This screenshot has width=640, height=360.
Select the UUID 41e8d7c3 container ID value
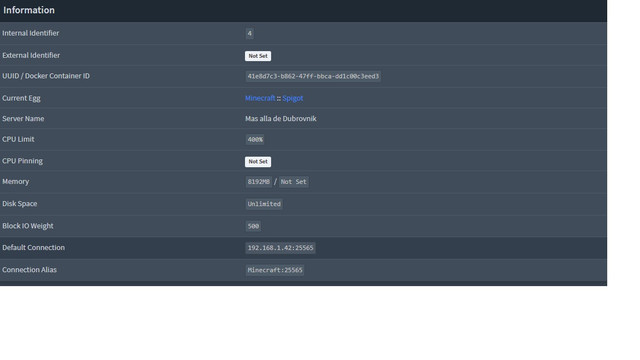point(313,76)
